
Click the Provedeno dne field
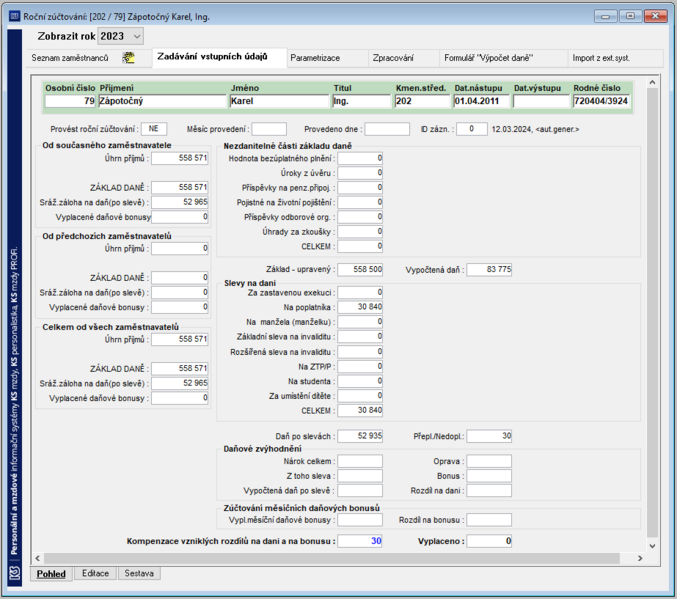coord(387,129)
